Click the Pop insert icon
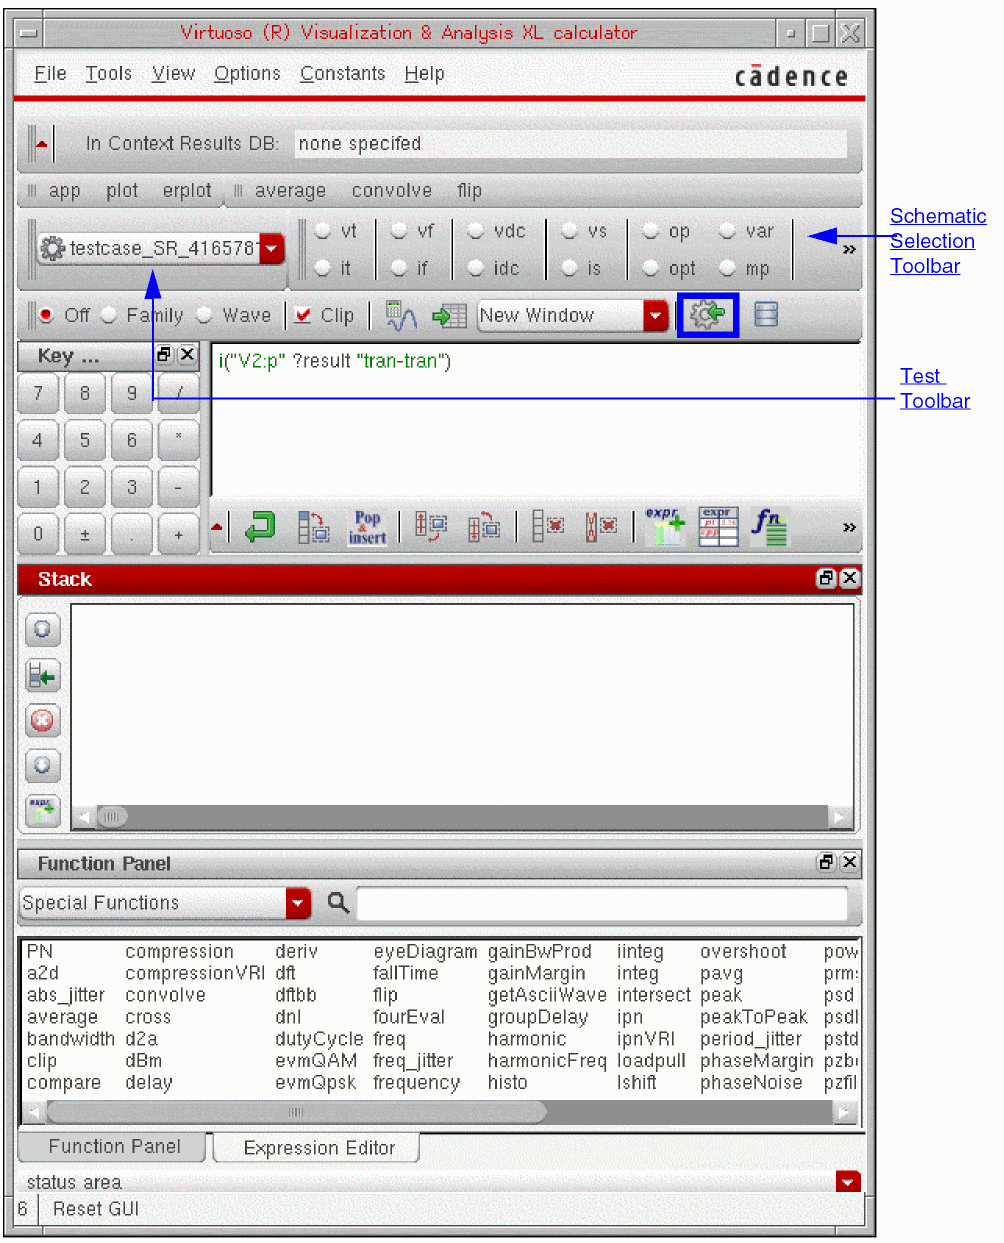Viewport: 1004px width, 1243px height. click(x=367, y=527)
